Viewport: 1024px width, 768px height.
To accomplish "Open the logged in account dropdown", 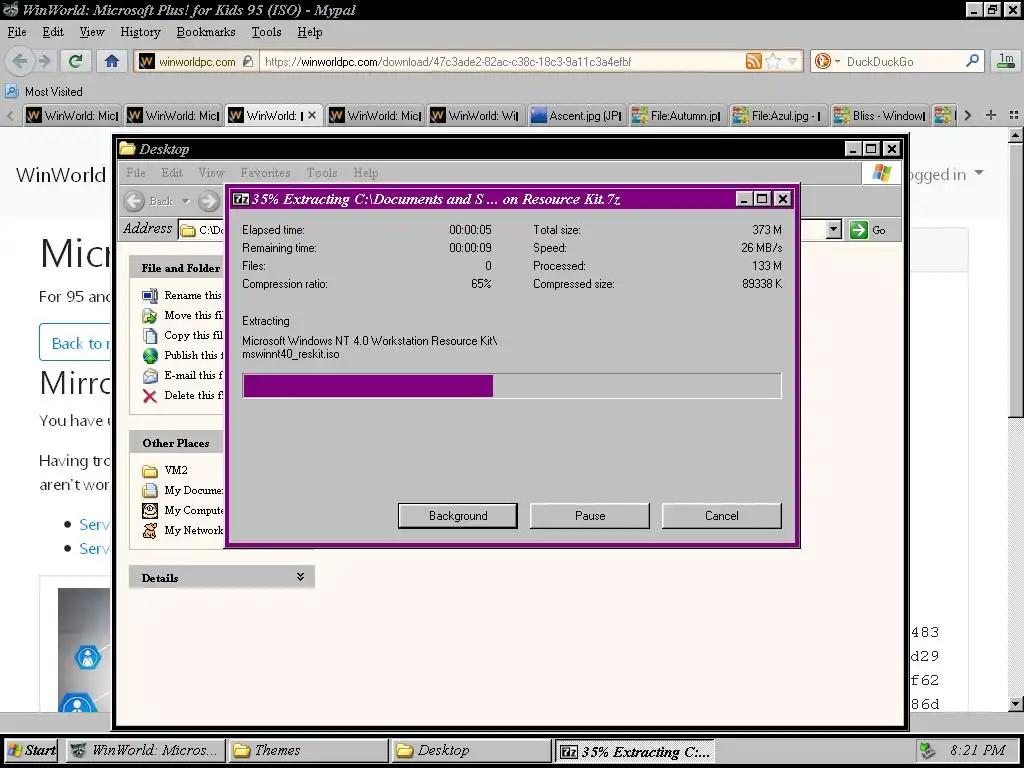I will [x=944, y=174].
